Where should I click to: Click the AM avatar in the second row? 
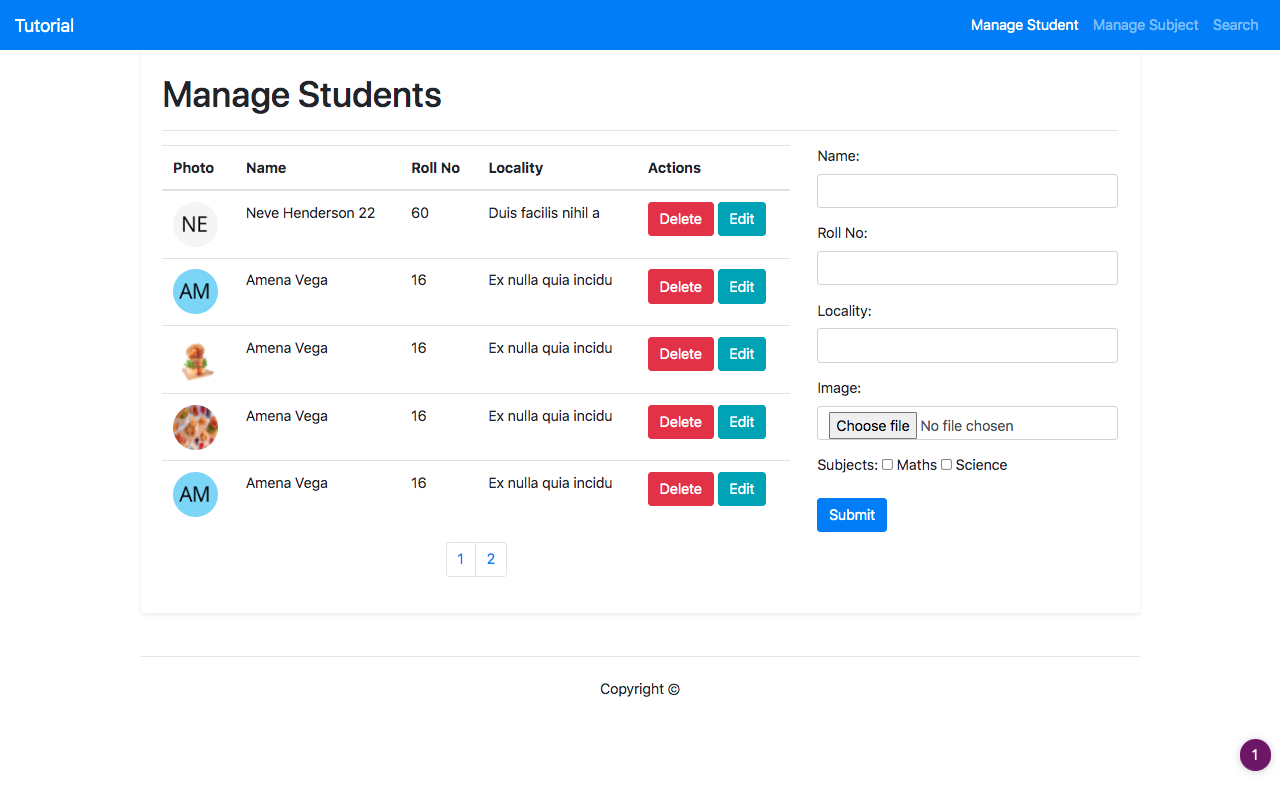[195, 291]
